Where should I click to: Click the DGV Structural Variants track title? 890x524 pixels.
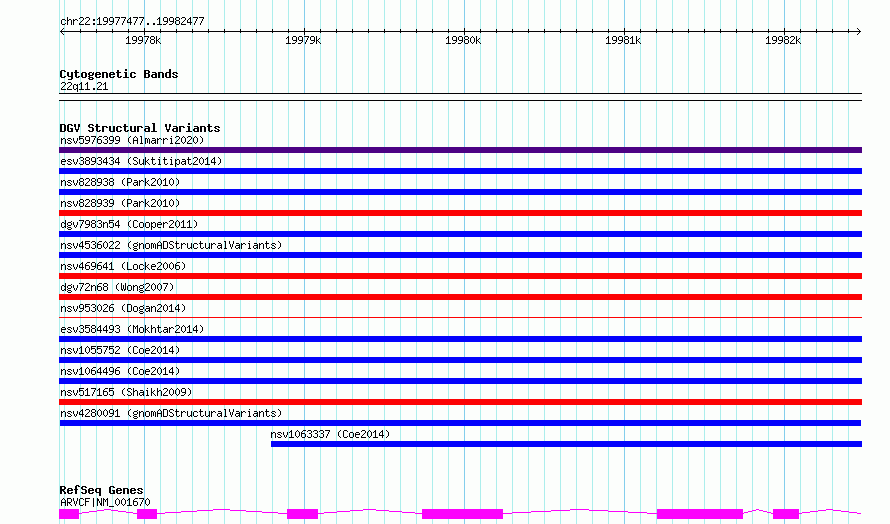pos(140,128)
